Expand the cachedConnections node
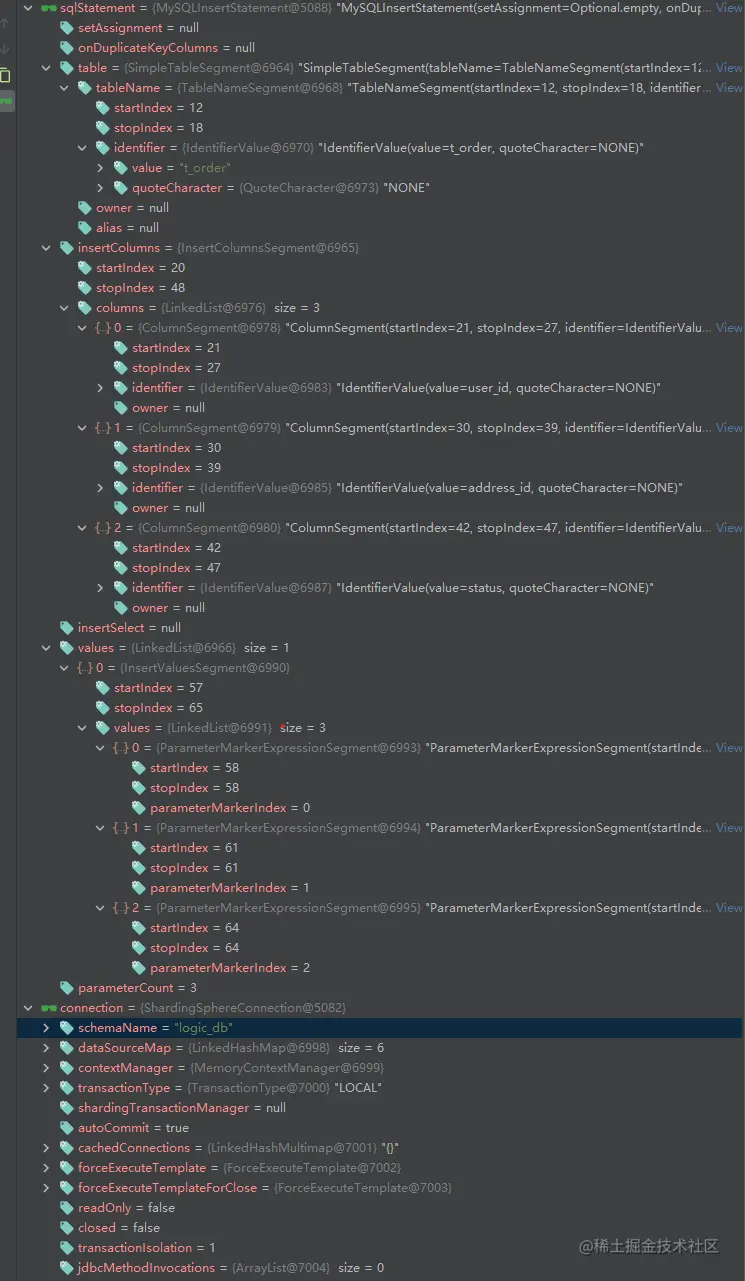Screen dimensions: 745x1281 pos(46,1148)
